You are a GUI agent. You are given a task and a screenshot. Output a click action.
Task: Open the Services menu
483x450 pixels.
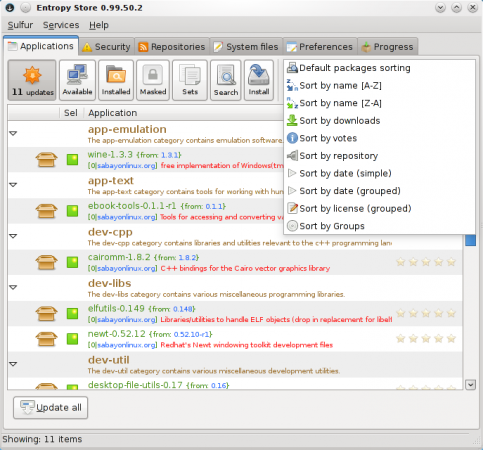pyautogui.click(x=61, y=25)
